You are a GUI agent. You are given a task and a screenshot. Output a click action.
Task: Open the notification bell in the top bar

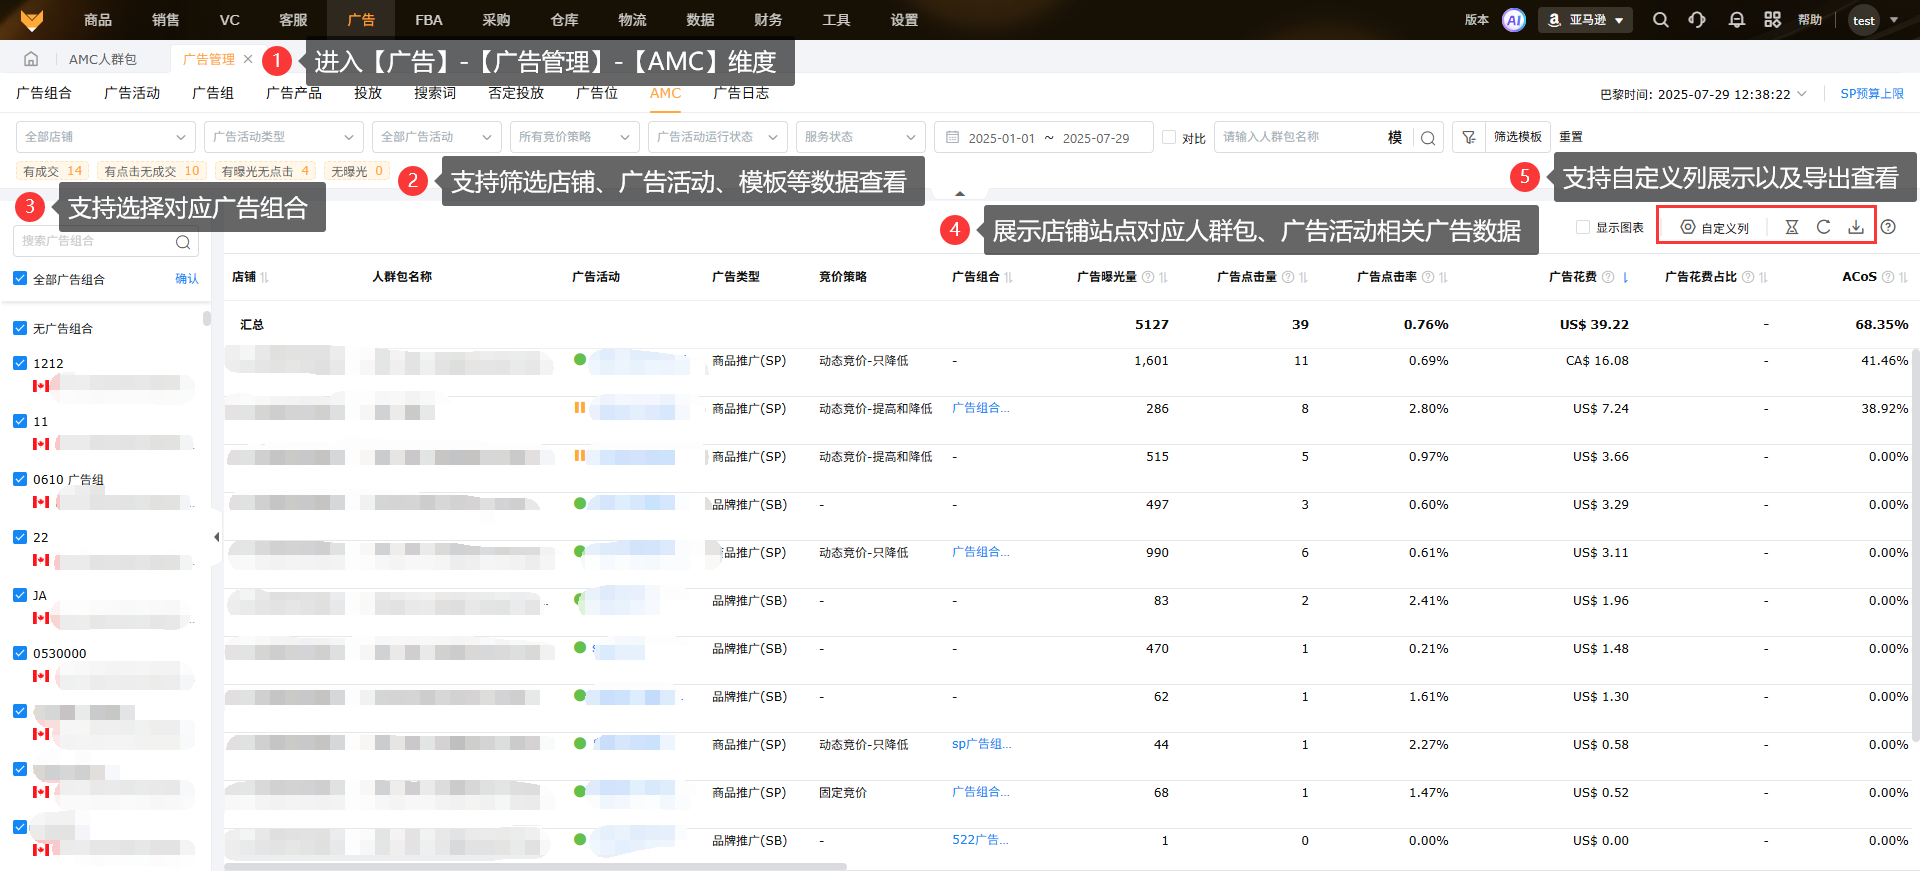pos(1736,20)
